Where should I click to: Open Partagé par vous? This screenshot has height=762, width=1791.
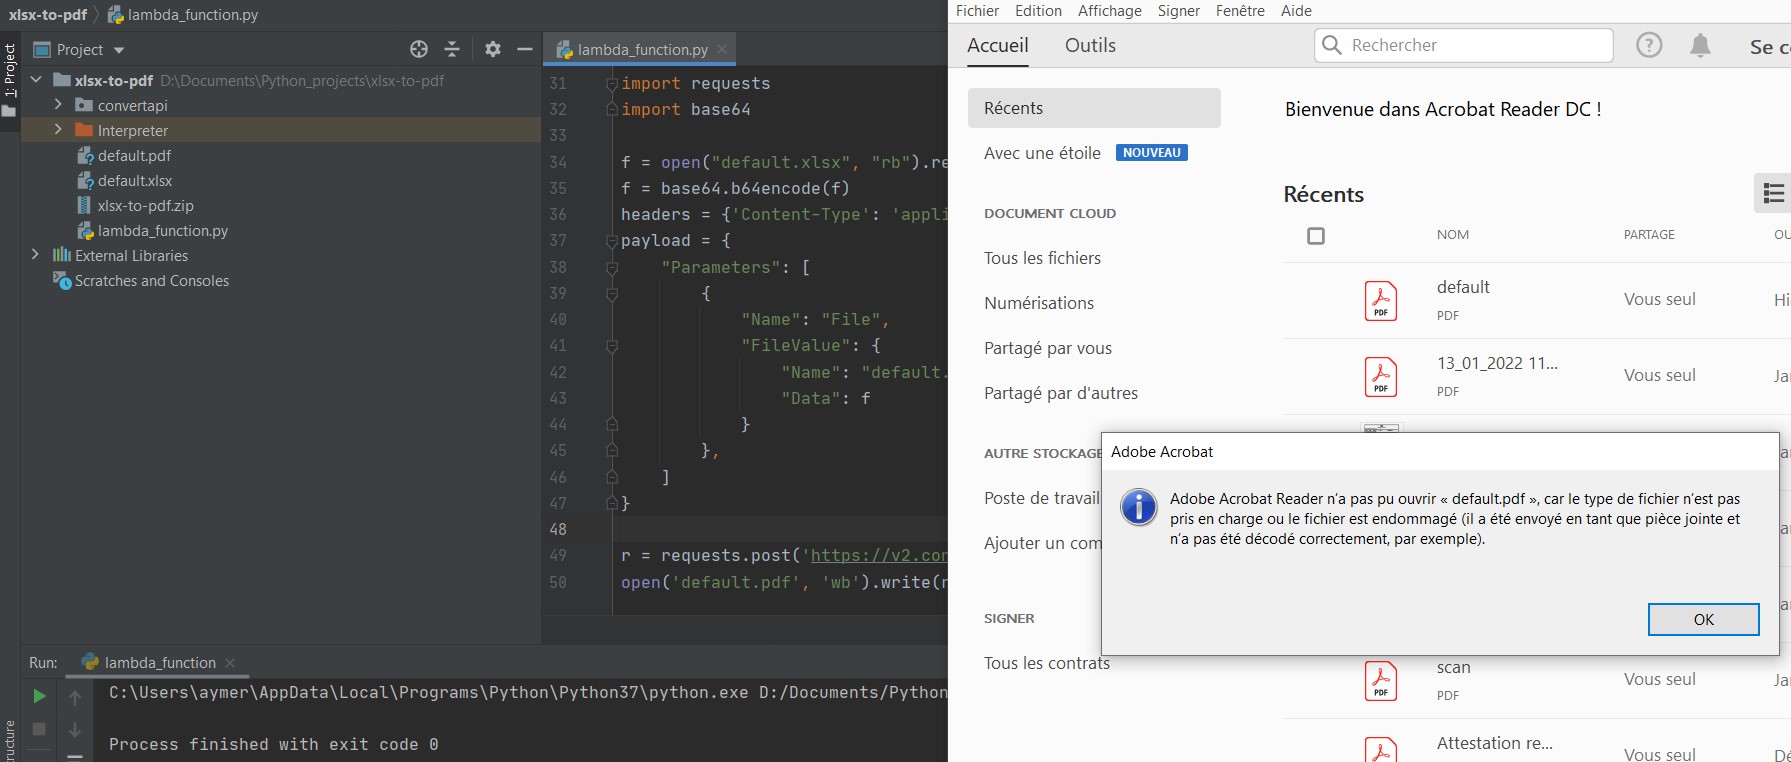[x=1048, y=348]
